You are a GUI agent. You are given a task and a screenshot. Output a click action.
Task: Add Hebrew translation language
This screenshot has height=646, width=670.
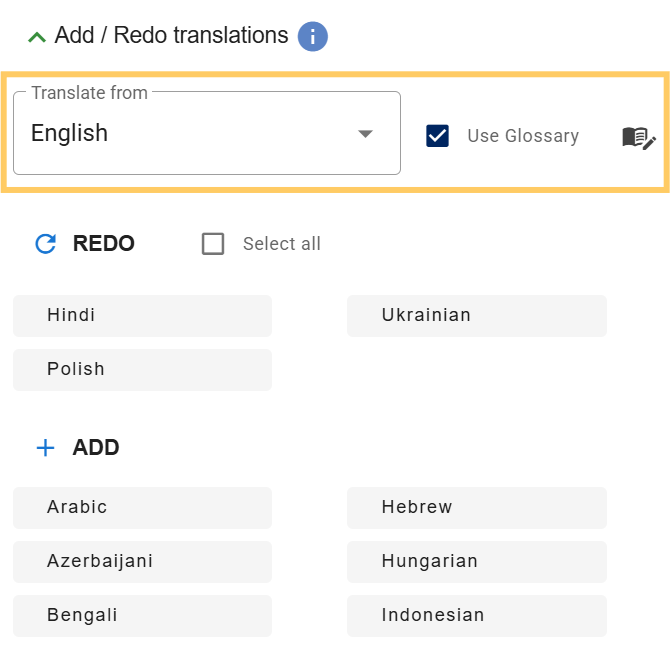coord(476,508)
